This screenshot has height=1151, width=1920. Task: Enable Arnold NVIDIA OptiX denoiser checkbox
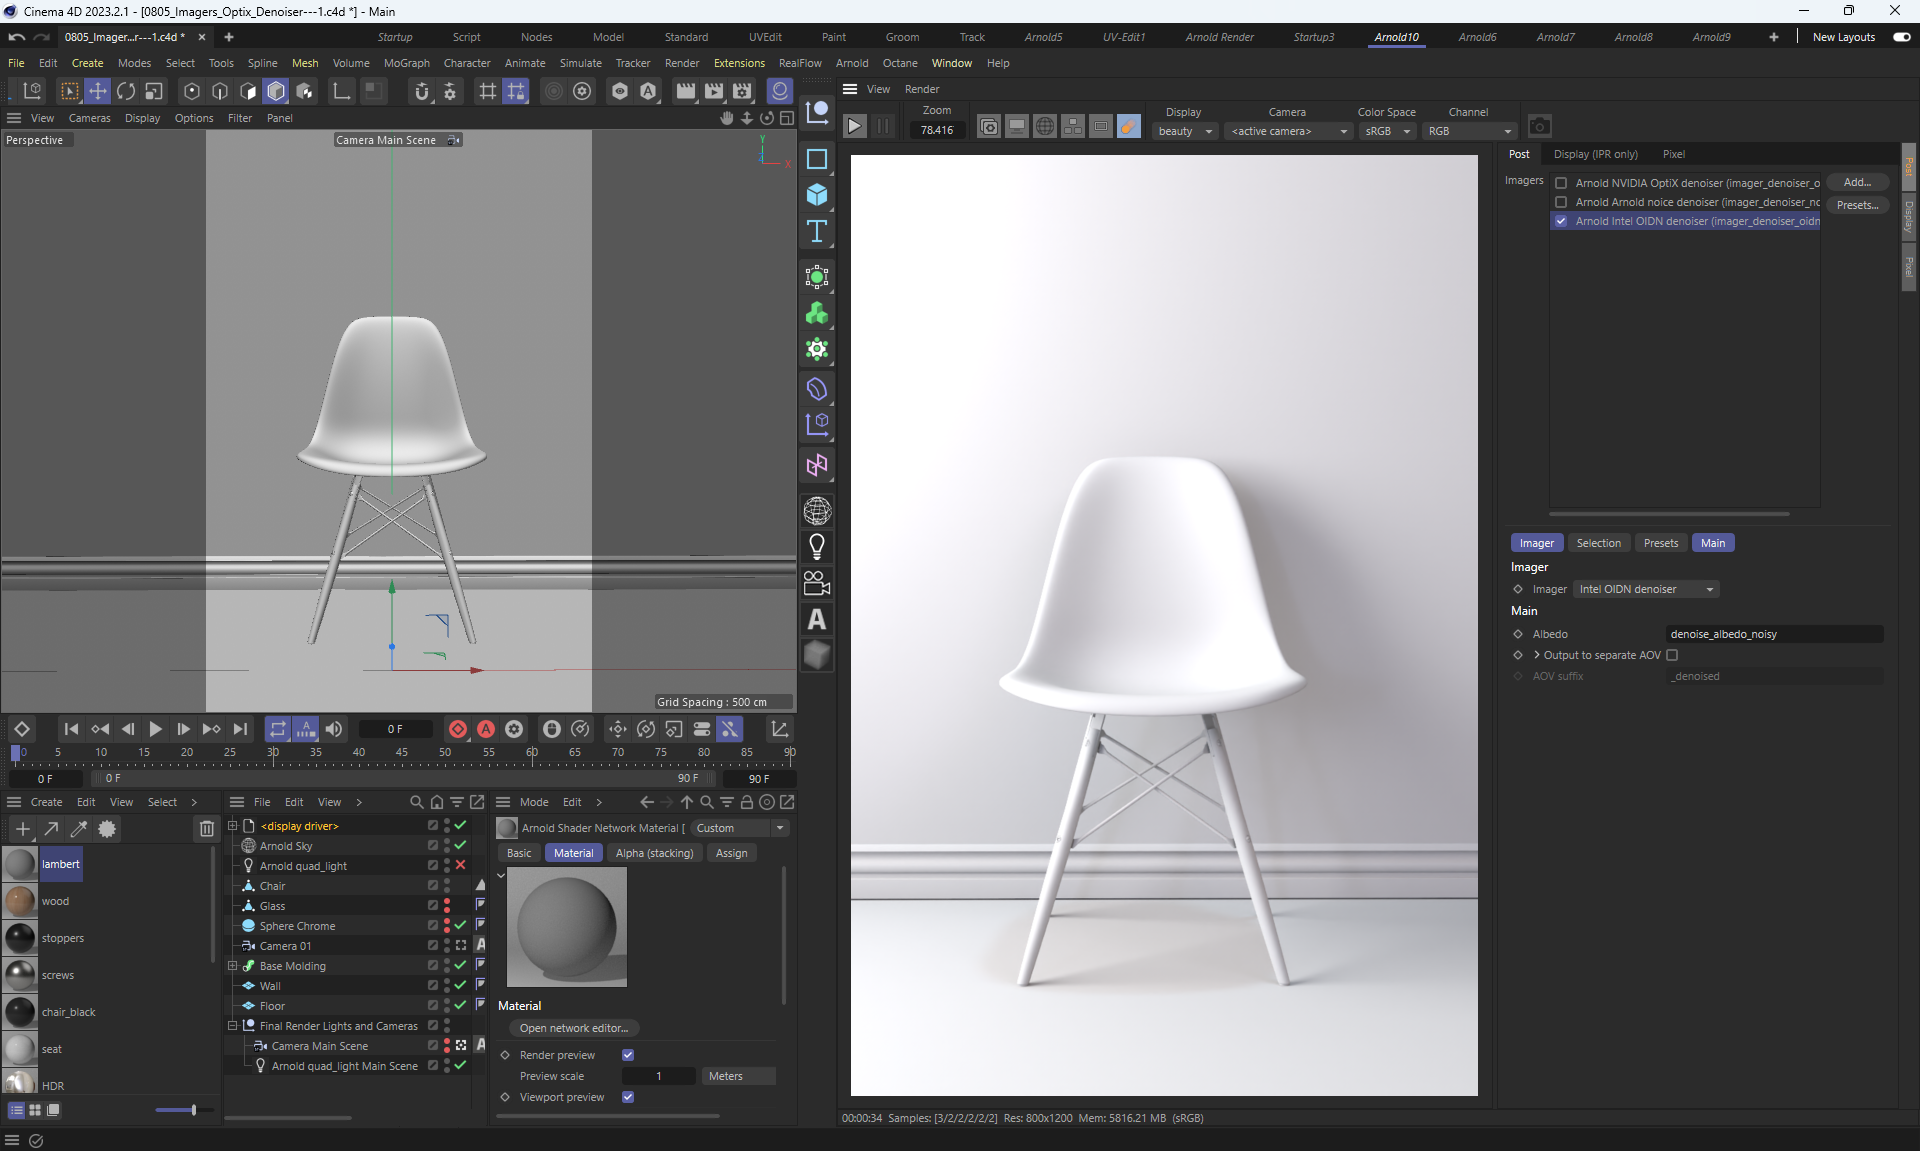pyautogui.click(x=1561, y=183)
